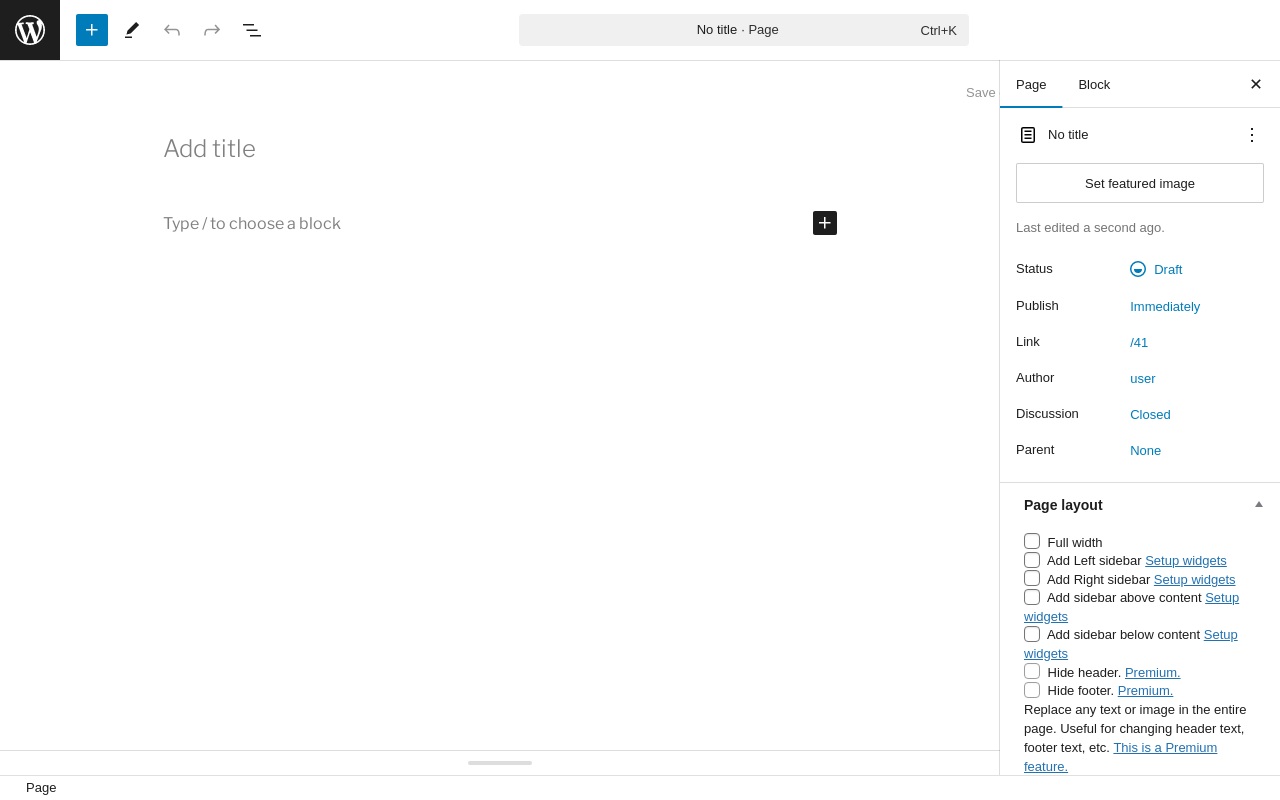
Task: Click Set featured image button
Action: (1140, 183)
